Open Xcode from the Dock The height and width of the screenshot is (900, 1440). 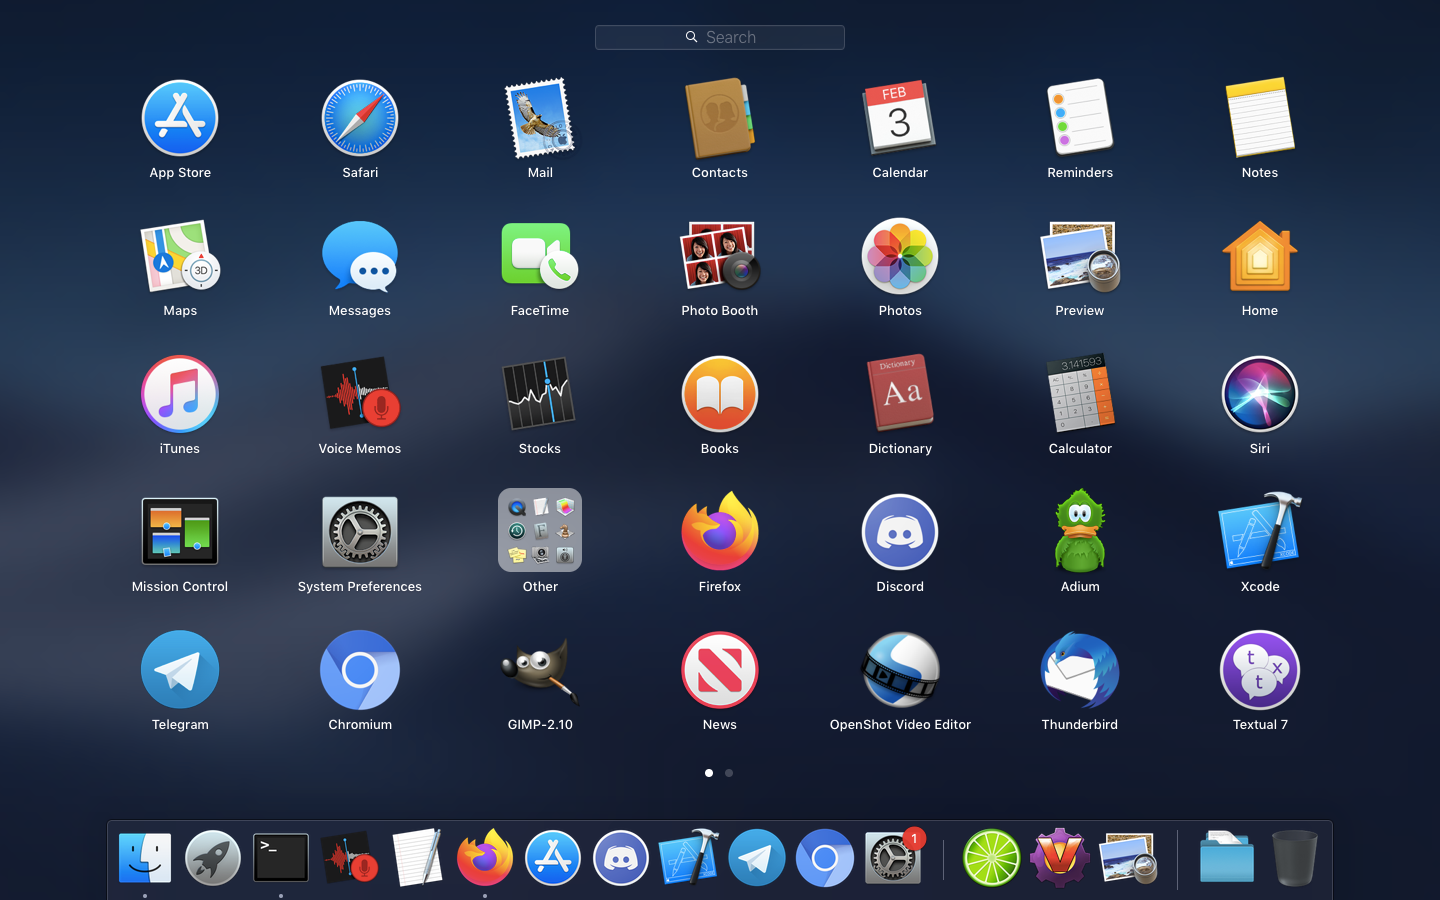(x=689, y=858)
